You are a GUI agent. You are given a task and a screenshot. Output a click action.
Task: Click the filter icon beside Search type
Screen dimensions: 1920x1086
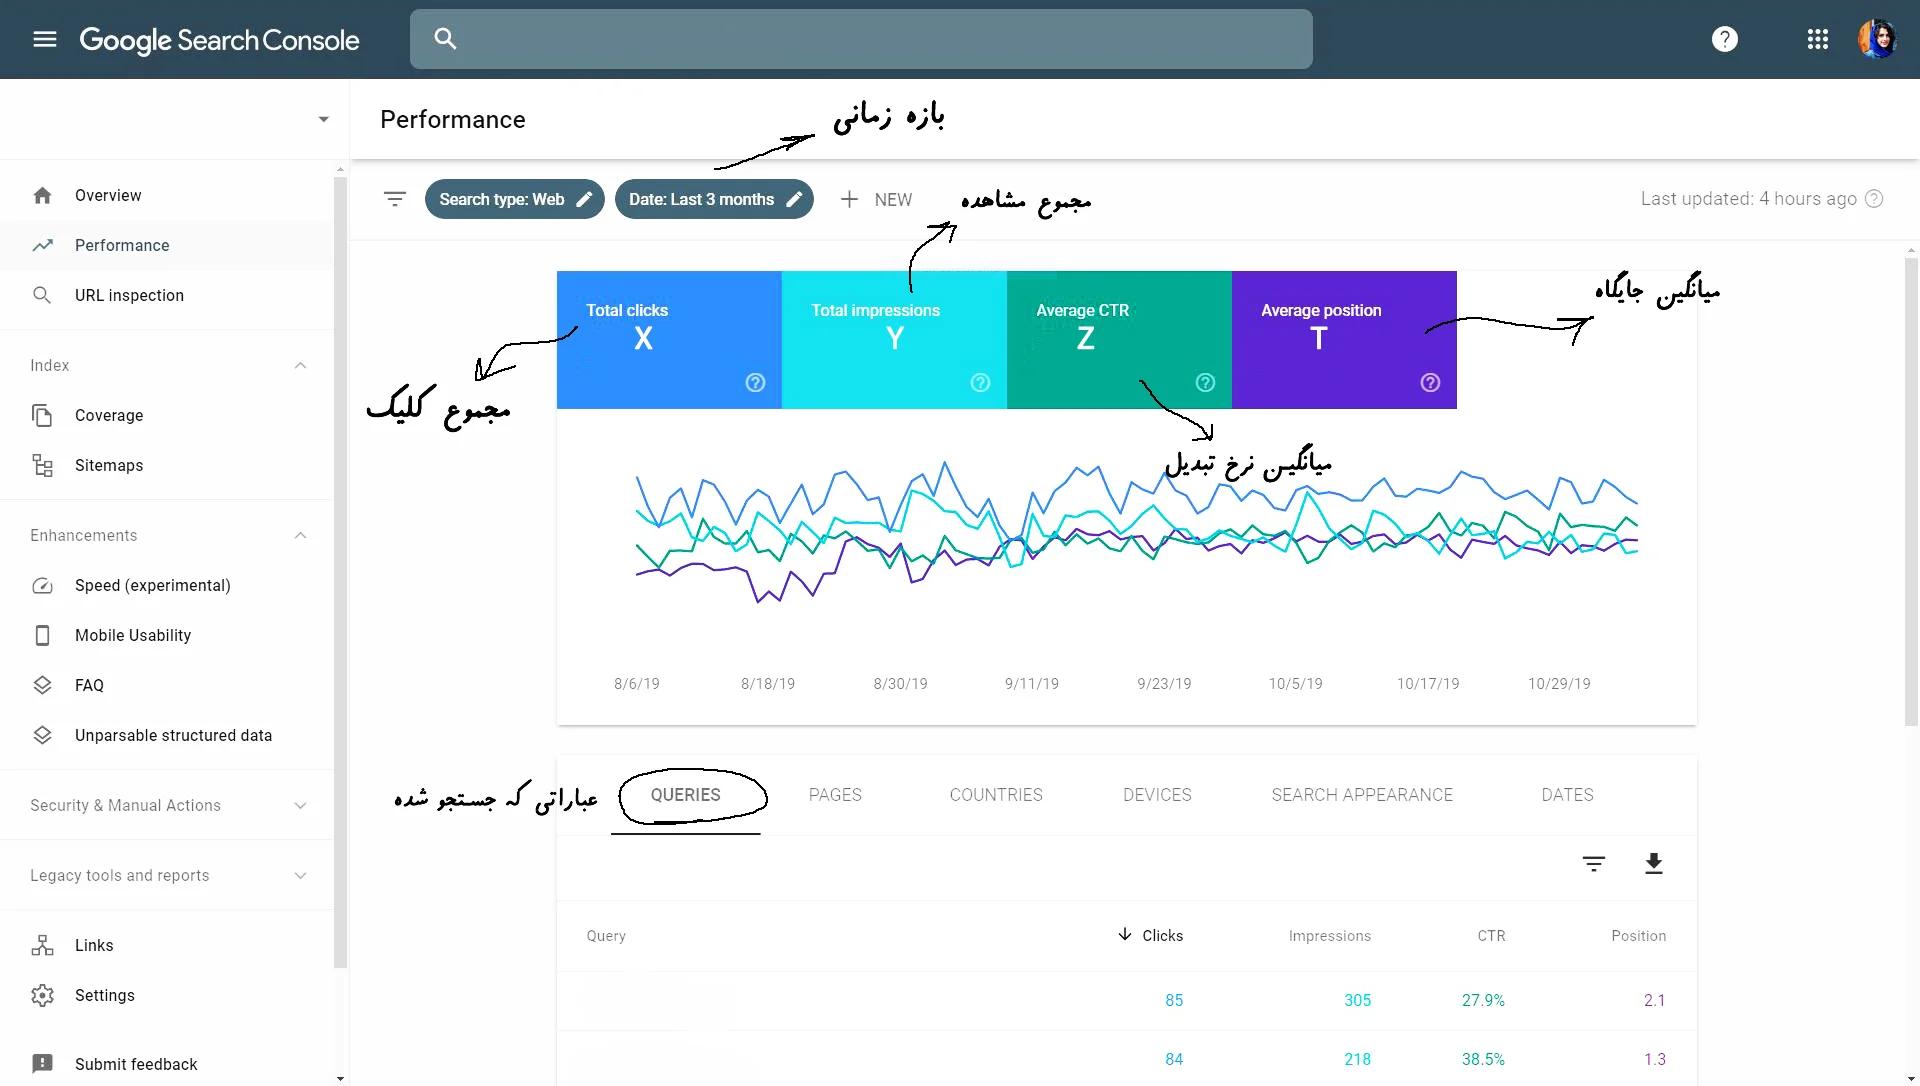tap(395, 199)
